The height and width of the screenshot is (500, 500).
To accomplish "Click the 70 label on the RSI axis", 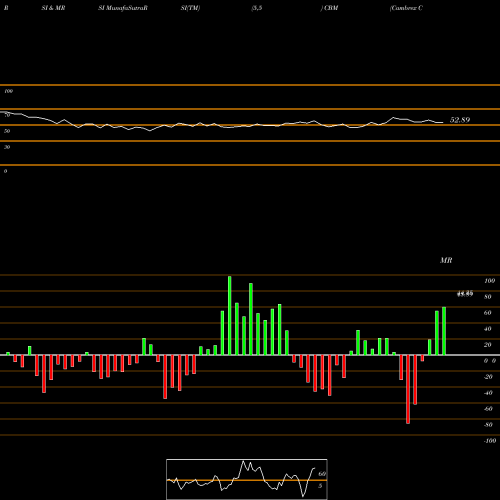I will [x=7, y=115].
